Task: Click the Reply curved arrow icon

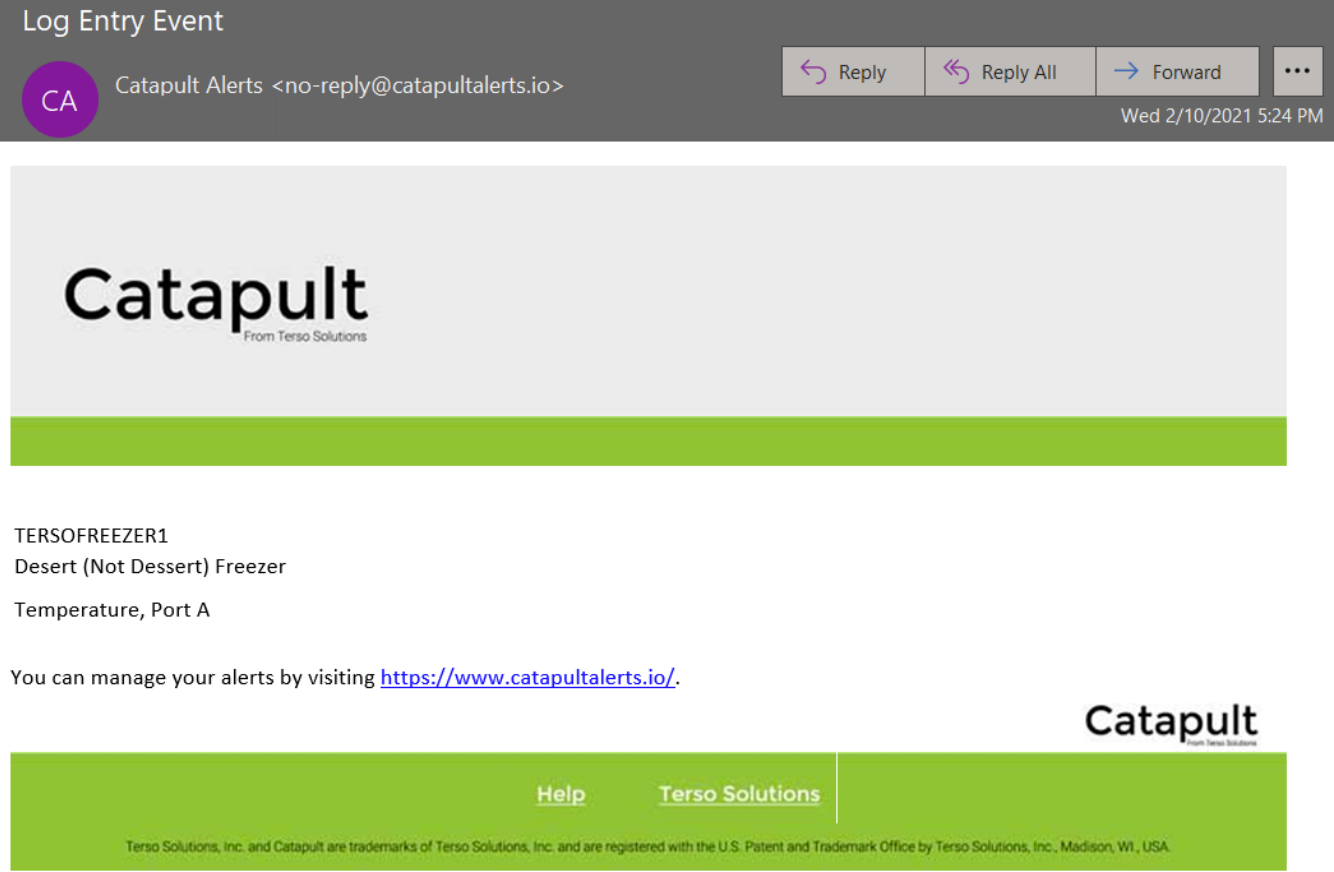Action: coord(811,70)
